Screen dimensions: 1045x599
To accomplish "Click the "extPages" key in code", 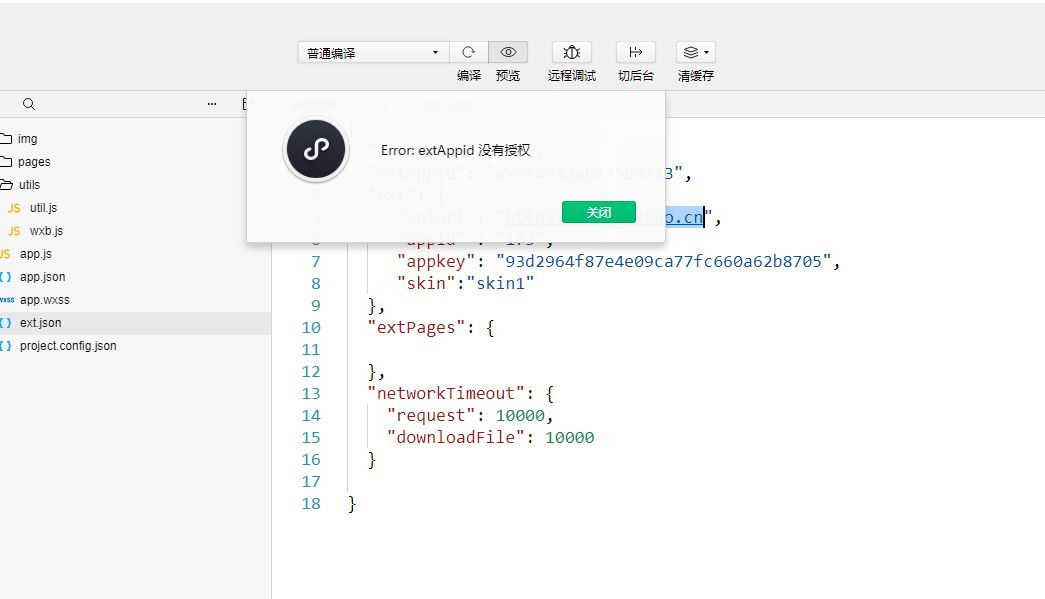I will point(417,327).
